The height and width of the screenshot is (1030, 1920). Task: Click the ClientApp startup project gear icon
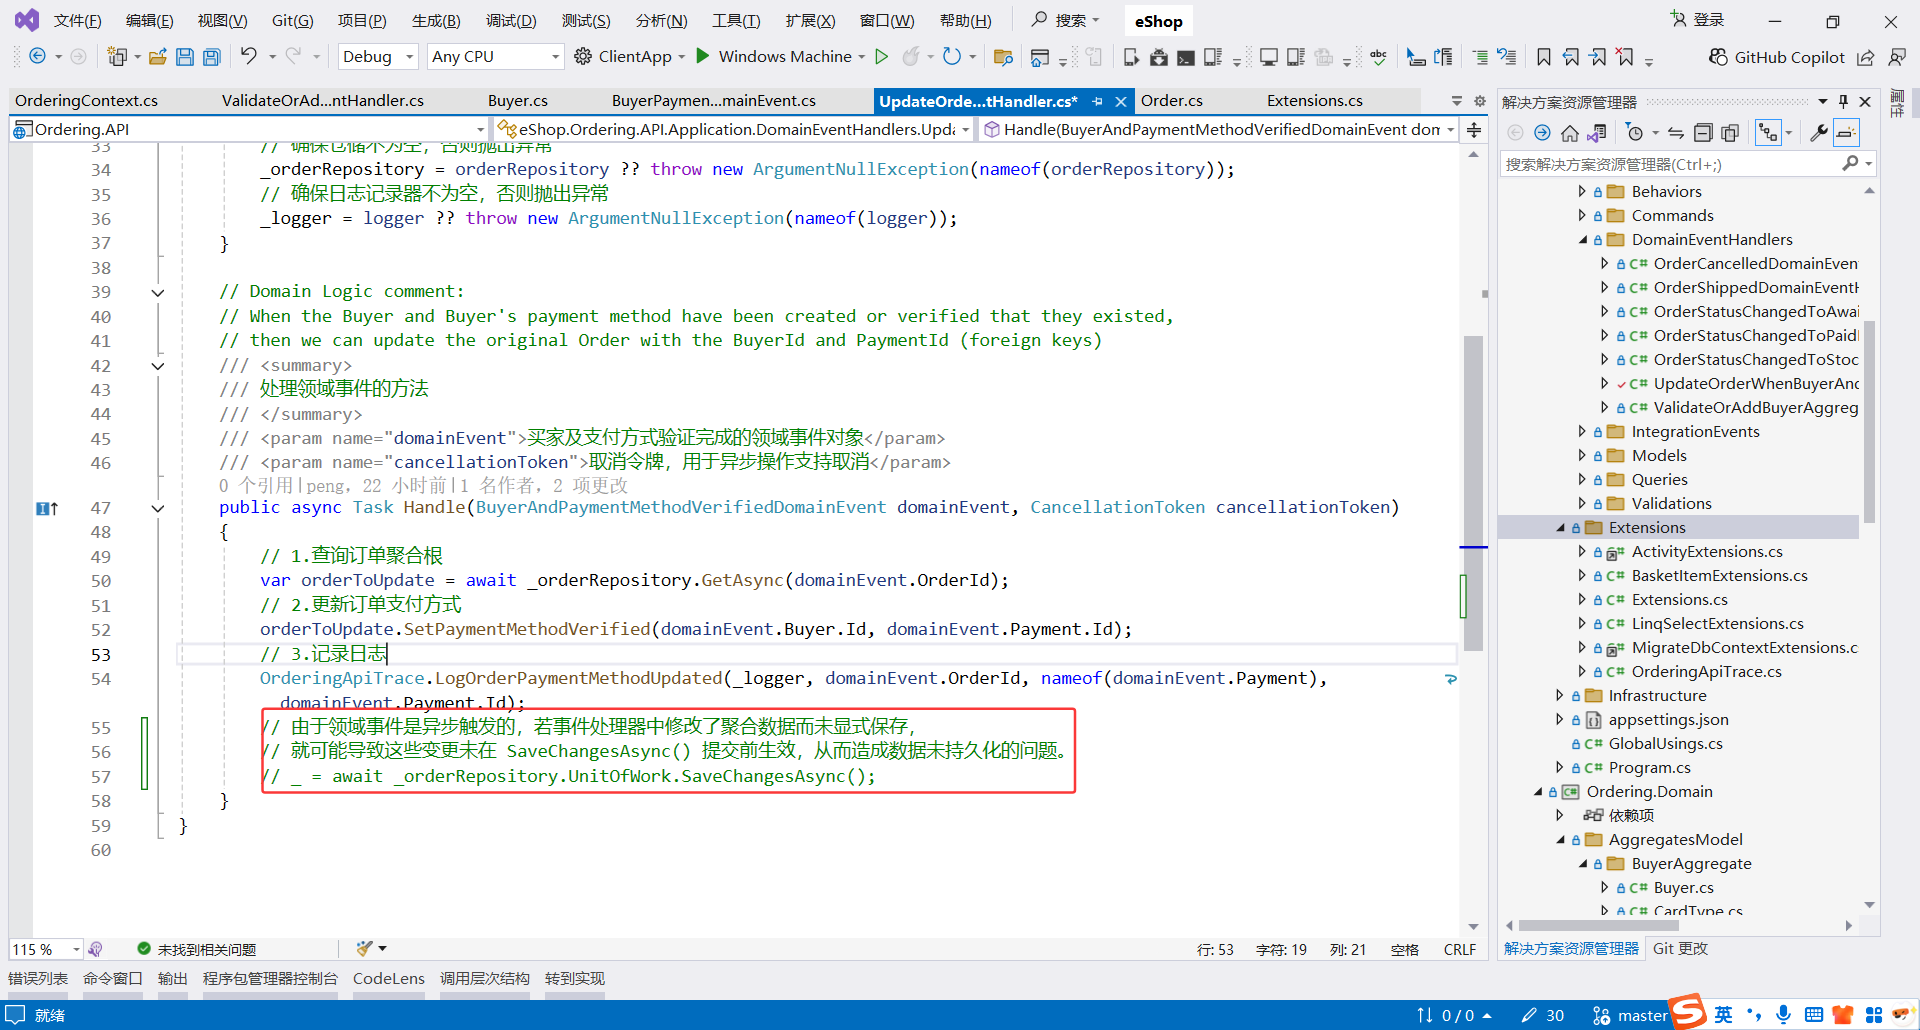tap(583, 56)
